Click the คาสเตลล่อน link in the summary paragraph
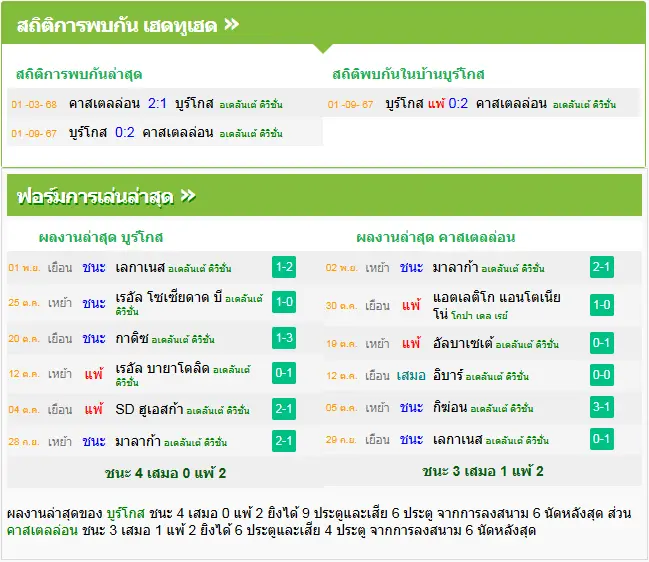This screenshot has height=562, width=649. coord(42,530)
